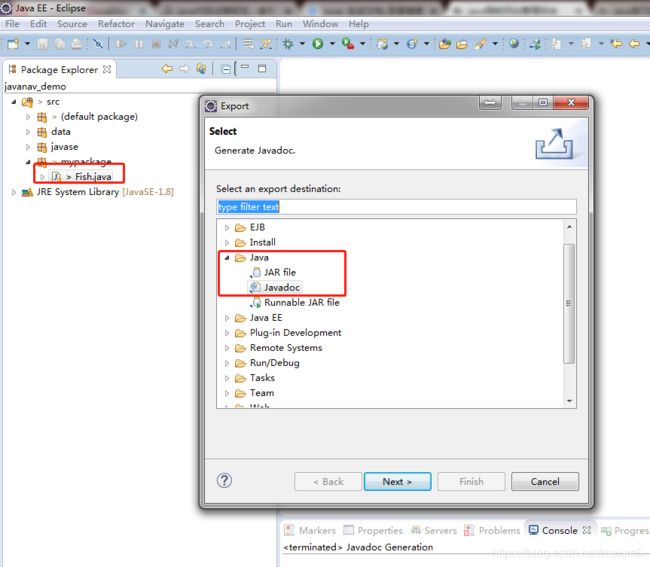Expand the (default package) node
This screenshot has height=567, width=650.
coord(28,117)
